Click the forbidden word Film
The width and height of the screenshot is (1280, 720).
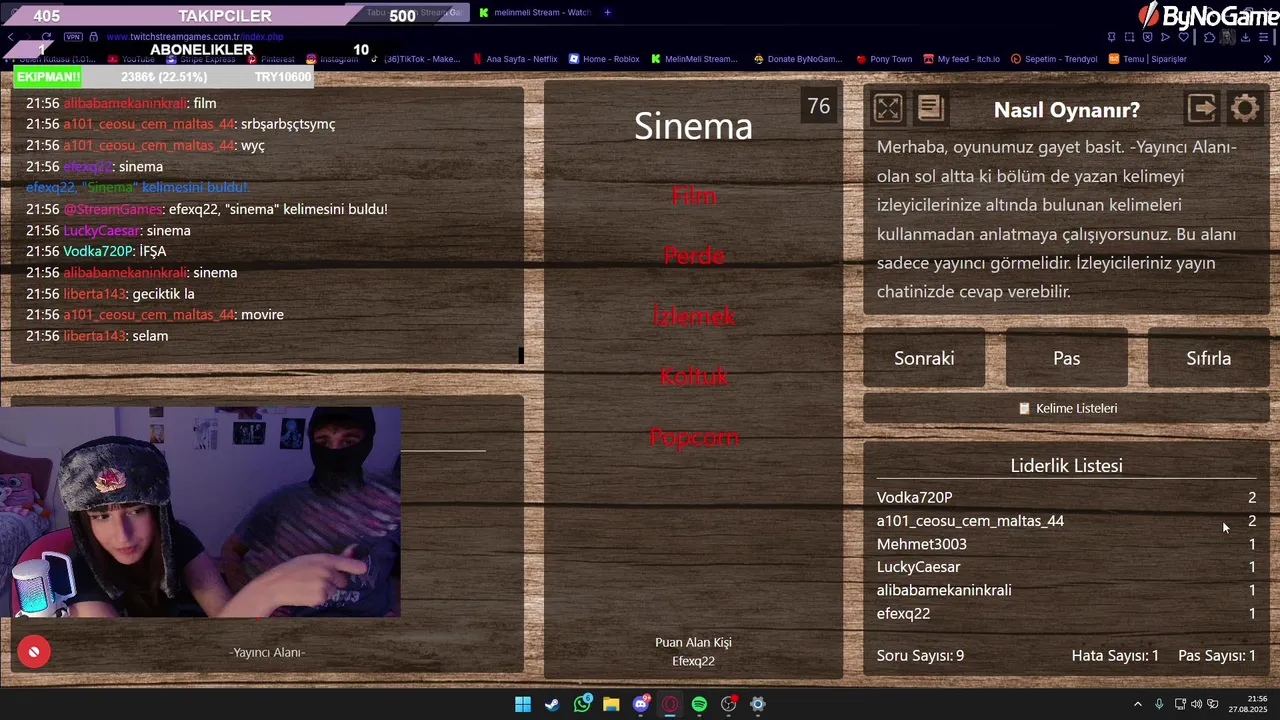[x=693, y=196]
